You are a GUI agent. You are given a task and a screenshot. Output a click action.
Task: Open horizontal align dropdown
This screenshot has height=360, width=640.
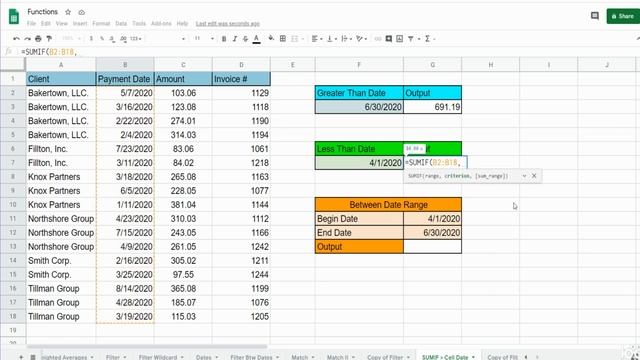click(317, 39)
